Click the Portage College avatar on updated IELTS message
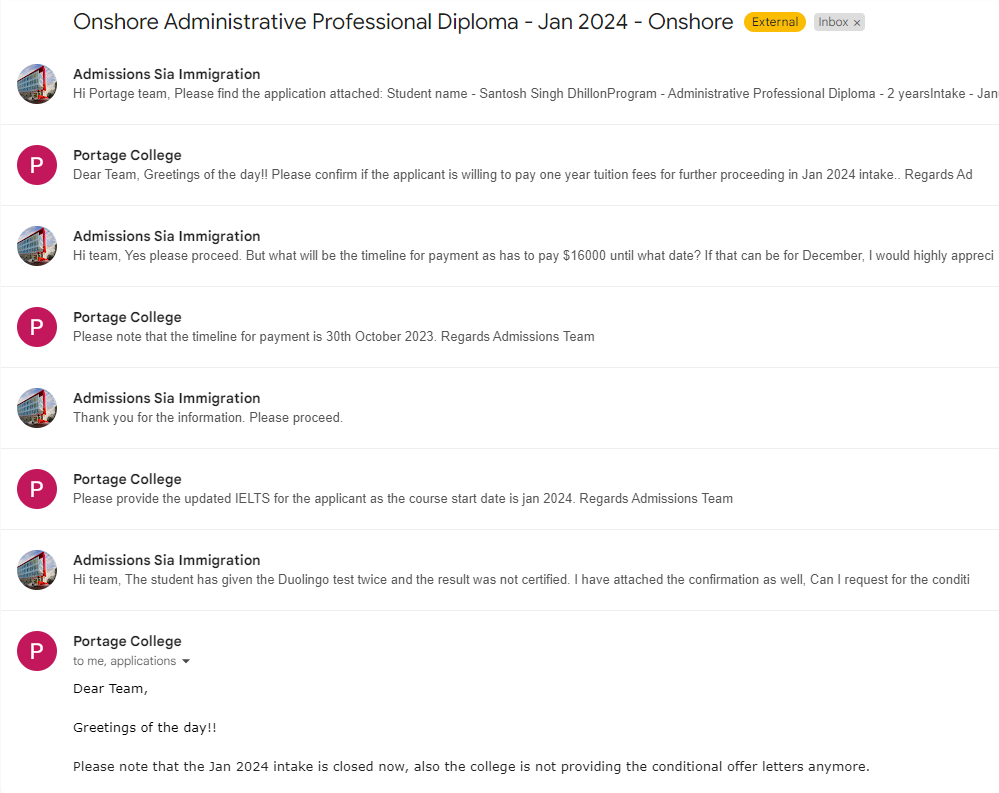999x793 pixels. pos(37,489)
